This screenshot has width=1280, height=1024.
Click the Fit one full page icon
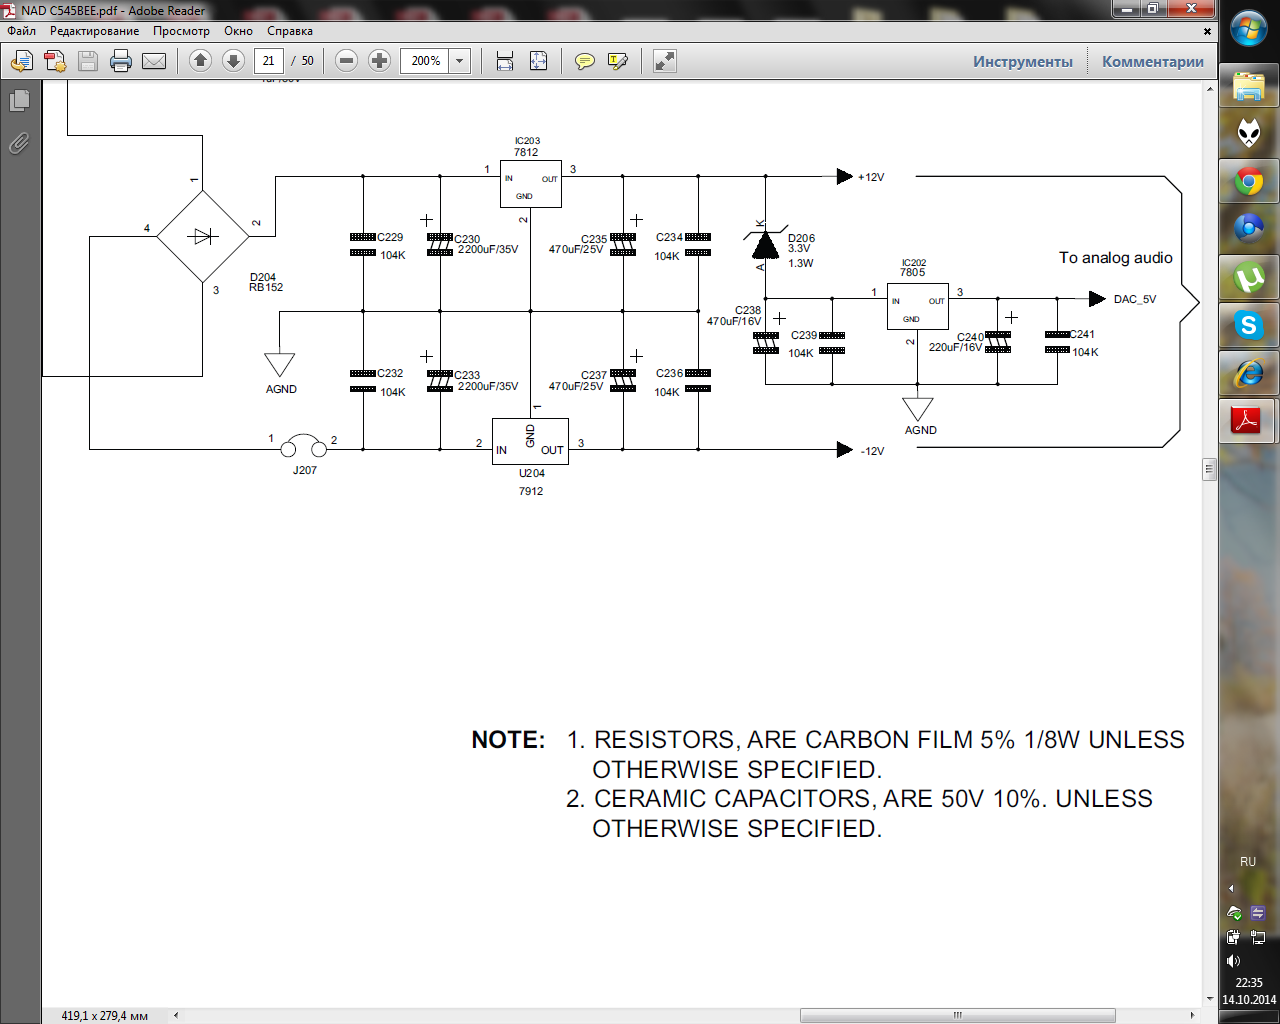pos(538,61)
